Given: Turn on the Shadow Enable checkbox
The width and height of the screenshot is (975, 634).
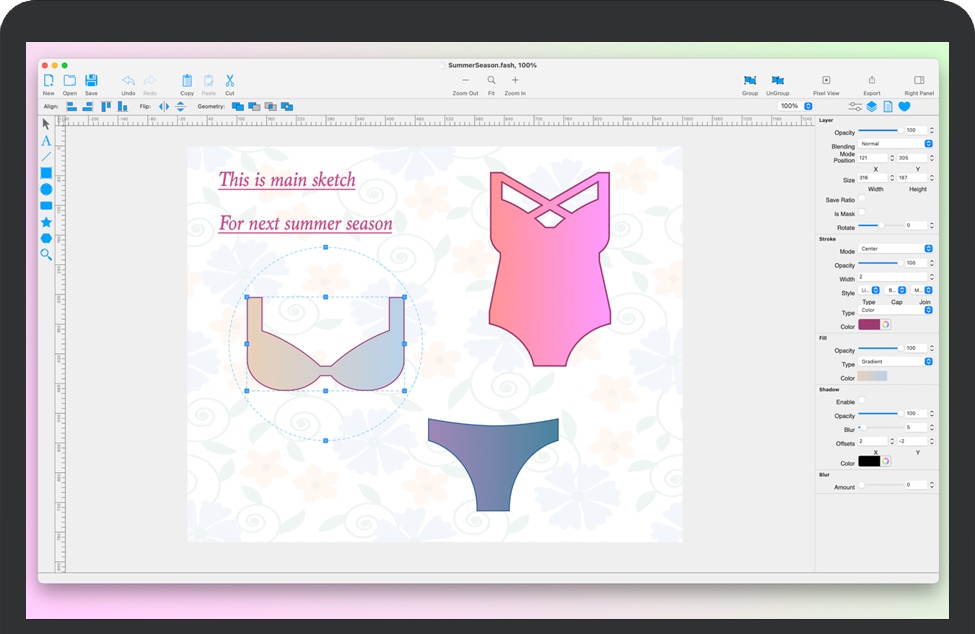Looking at the screenshot, I should 862,400.
